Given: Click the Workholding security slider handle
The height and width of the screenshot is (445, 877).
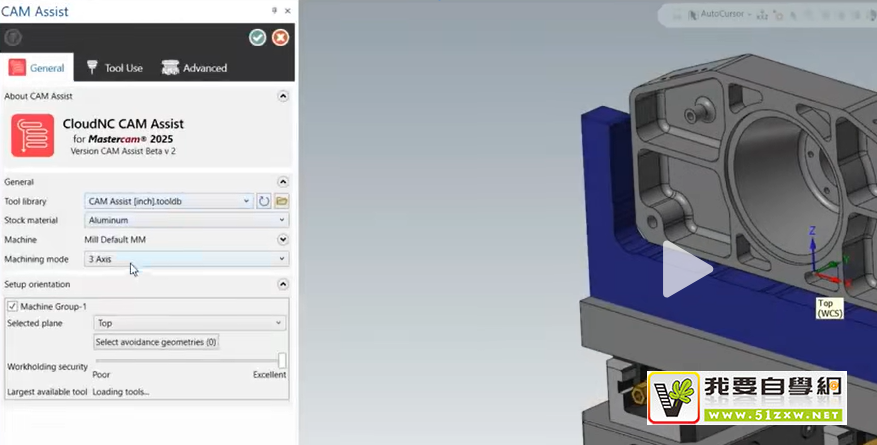Looking at the screenshot, I should (x=282, y=360).
